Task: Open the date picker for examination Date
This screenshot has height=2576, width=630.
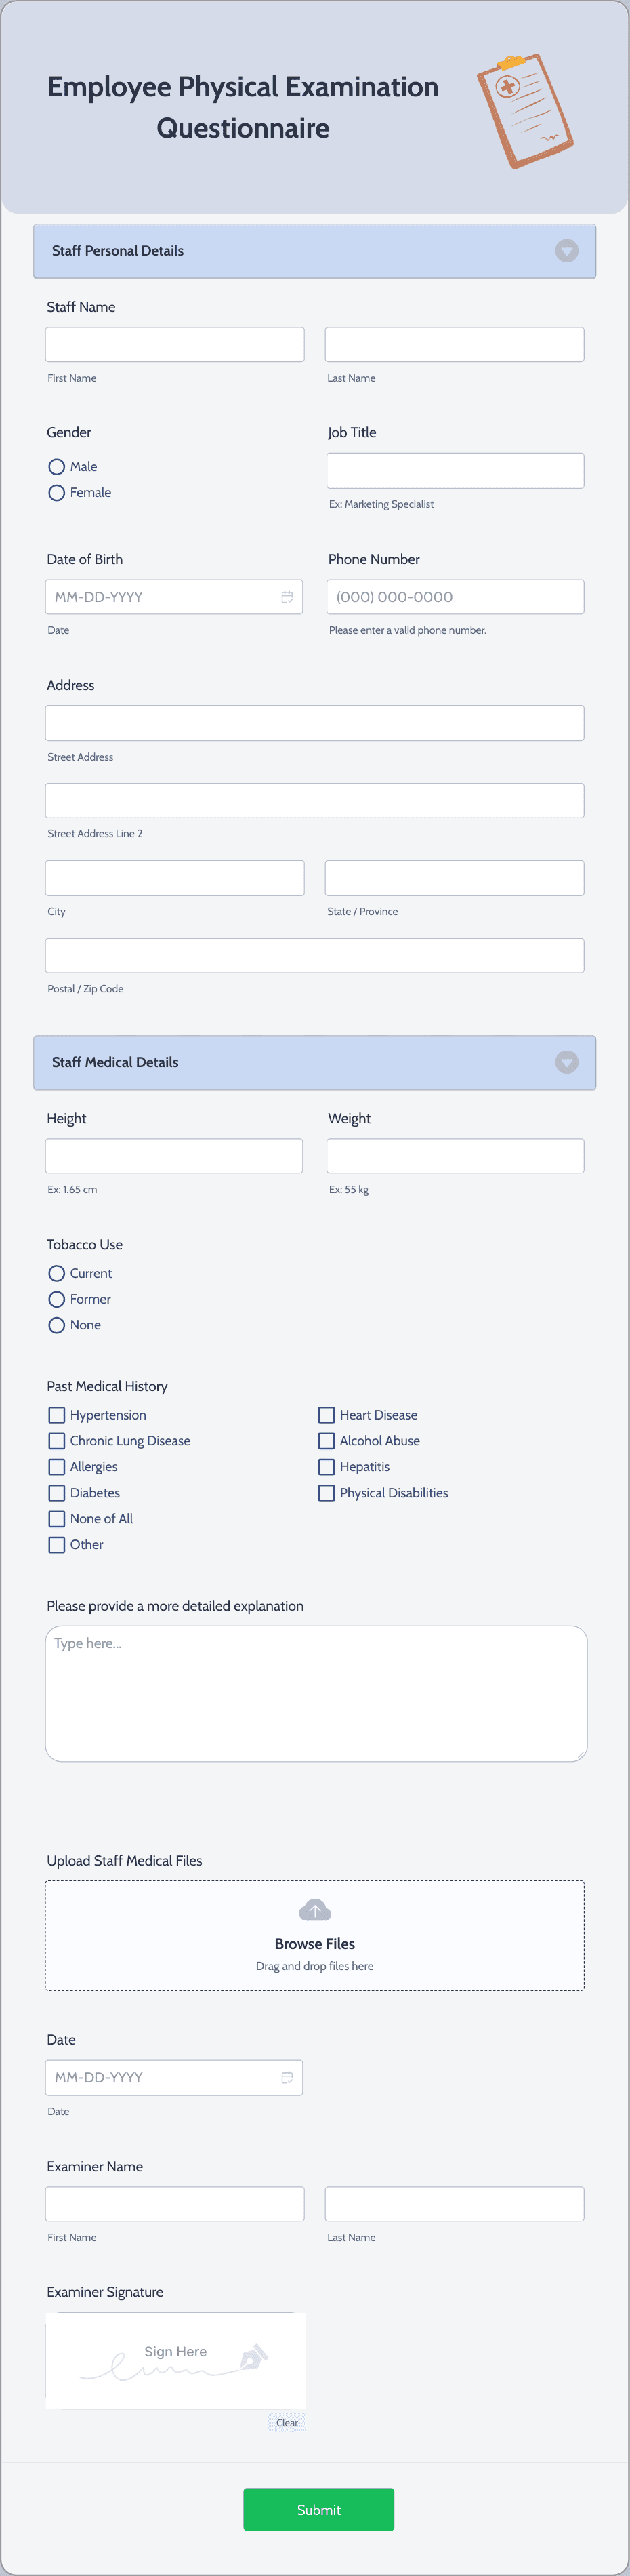Action: click(x=287, y=2077)
